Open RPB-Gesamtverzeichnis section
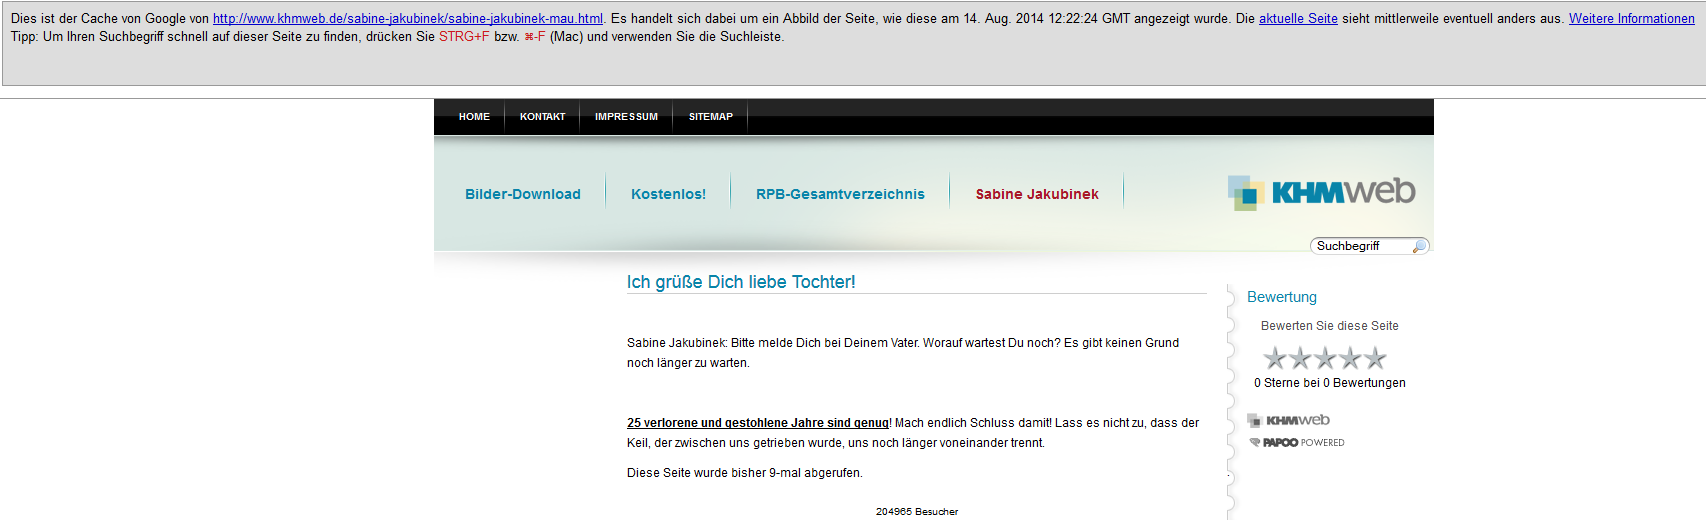The height and width of the screenshot is (520, 1706). tap(840, 194)
